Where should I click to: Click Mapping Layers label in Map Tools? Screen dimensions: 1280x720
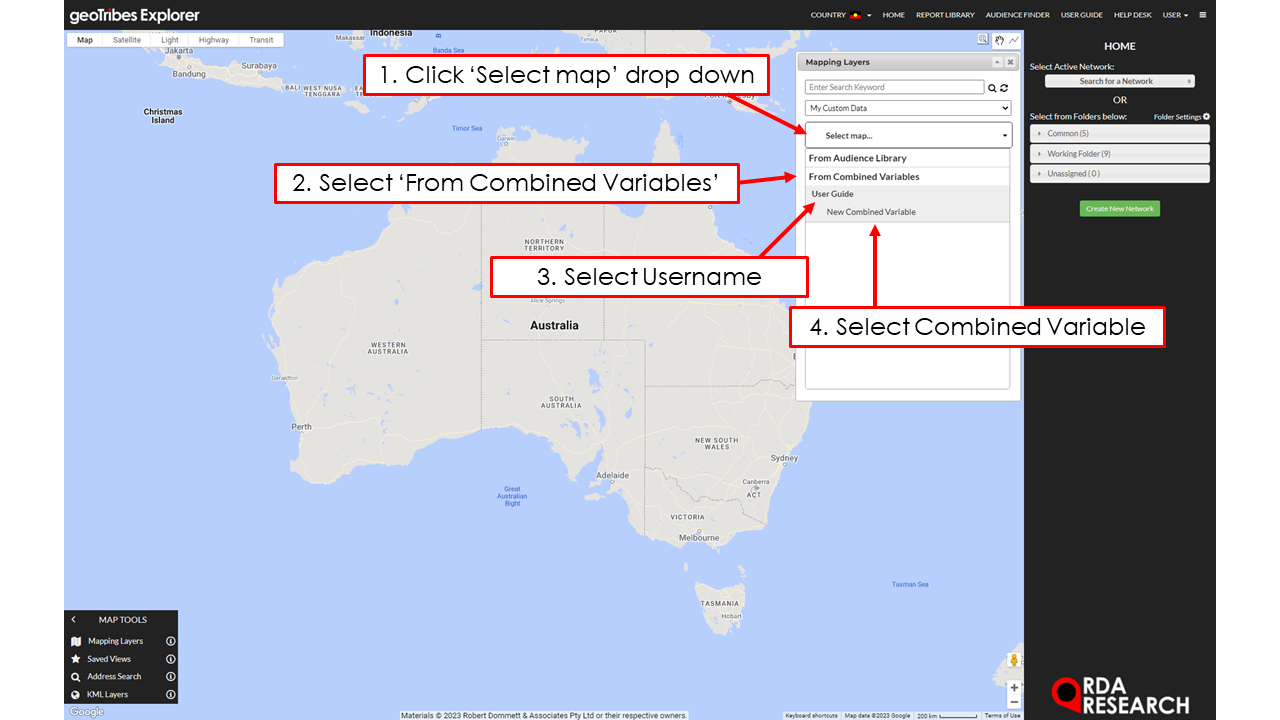pos(116,641)
